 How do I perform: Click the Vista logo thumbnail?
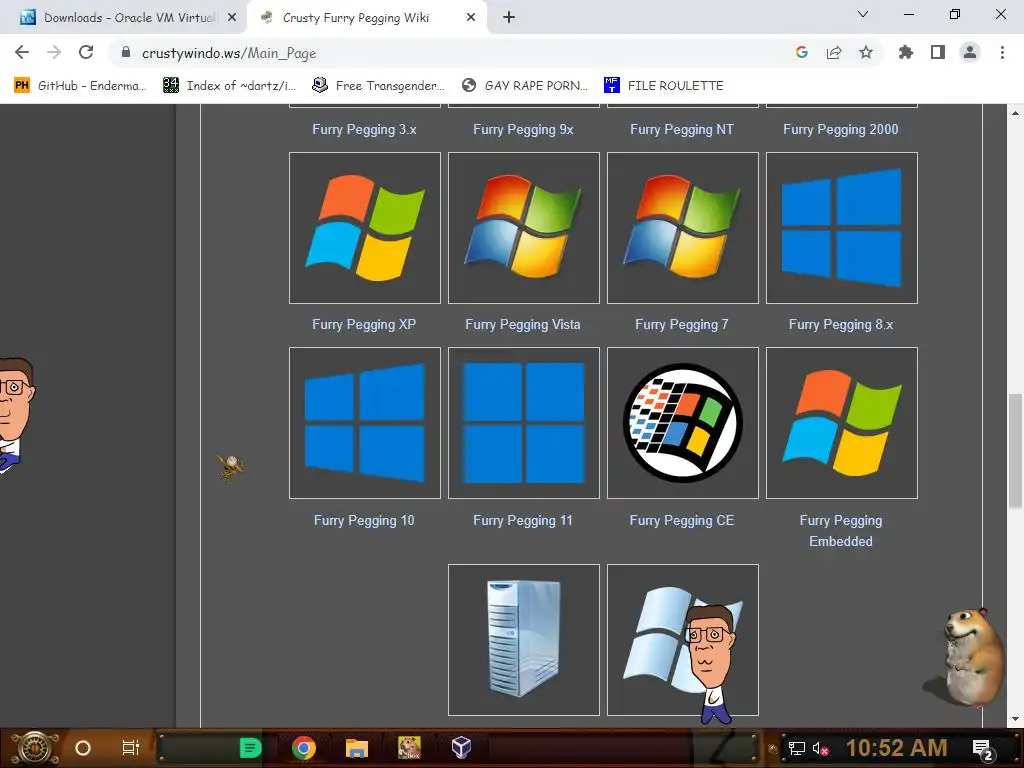tap(524, 228)
